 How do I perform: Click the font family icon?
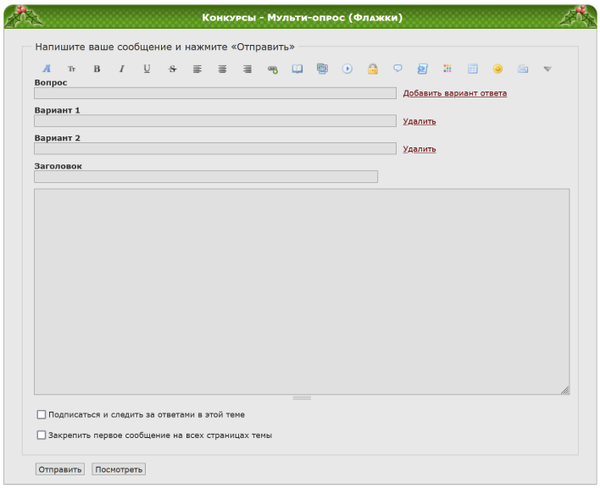[46, 69]
